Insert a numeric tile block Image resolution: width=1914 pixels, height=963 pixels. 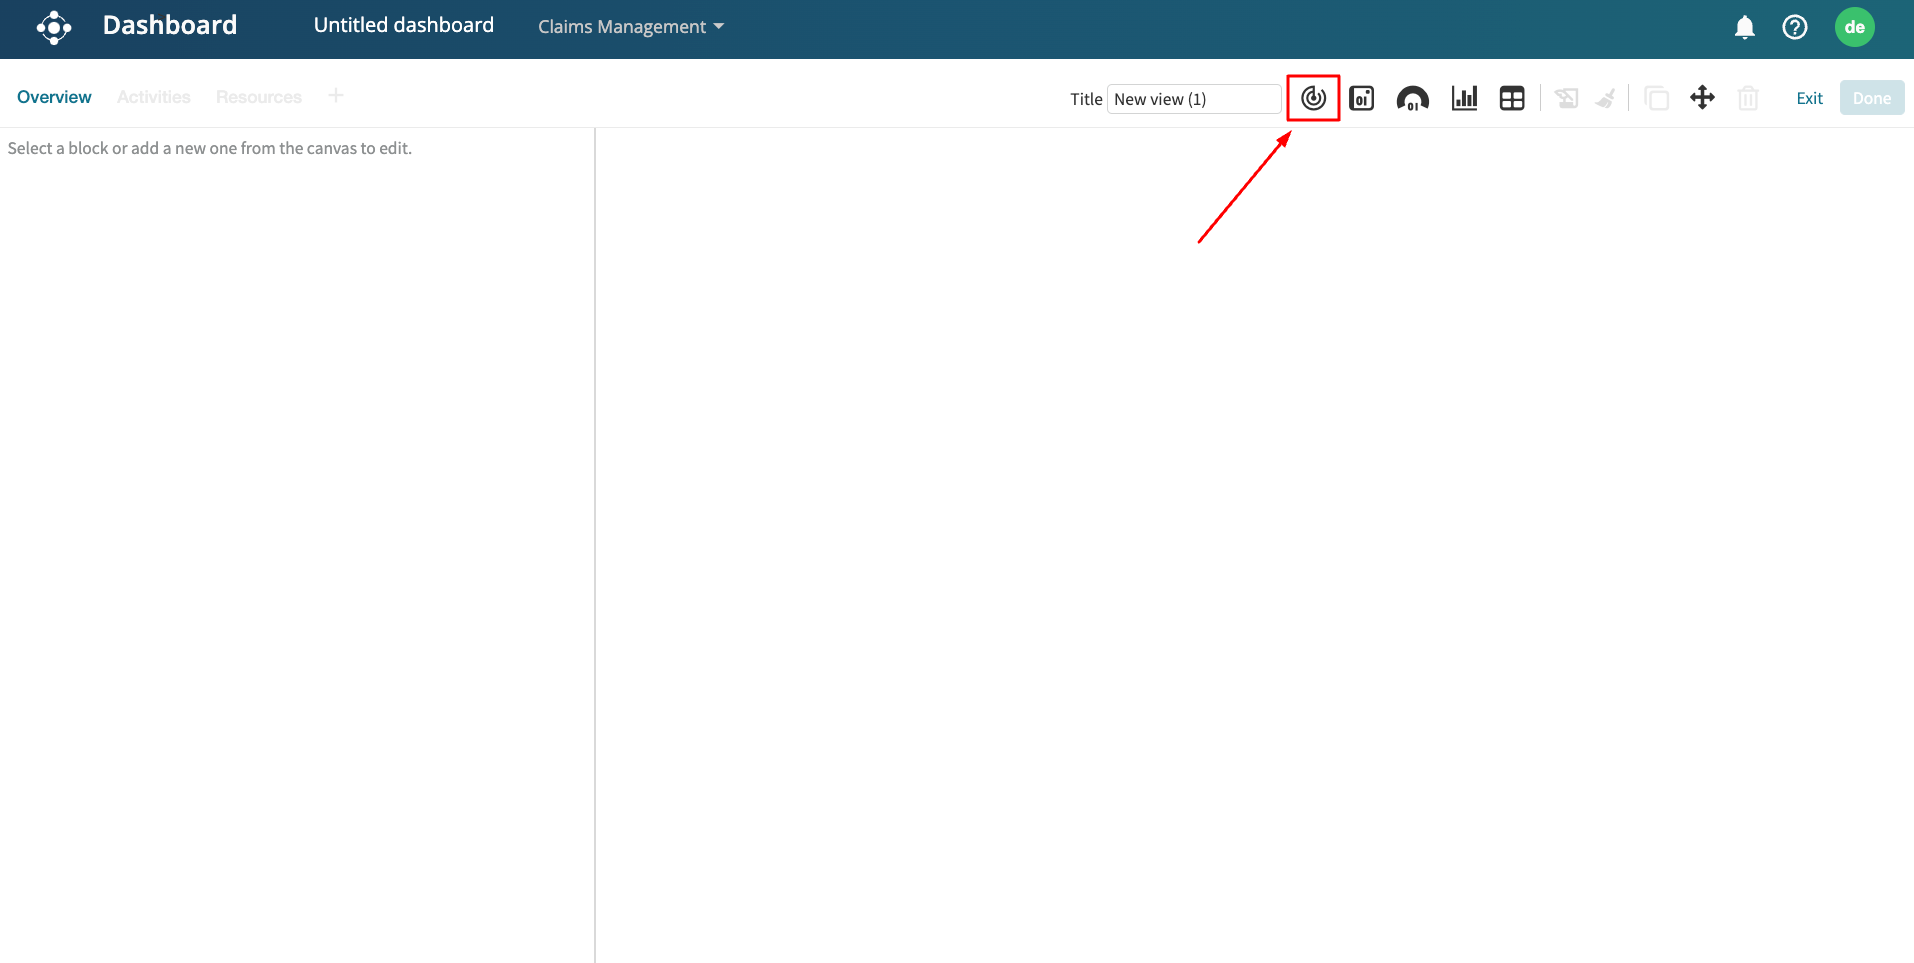[1361, 98]
